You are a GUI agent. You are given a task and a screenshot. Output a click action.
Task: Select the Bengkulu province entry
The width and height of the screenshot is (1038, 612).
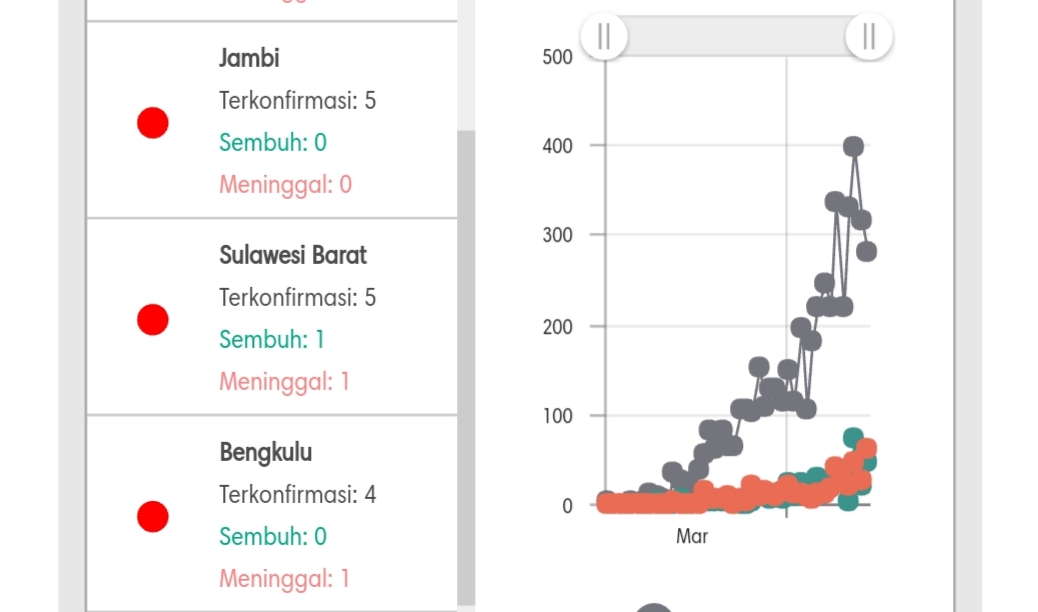coord(272,513)
